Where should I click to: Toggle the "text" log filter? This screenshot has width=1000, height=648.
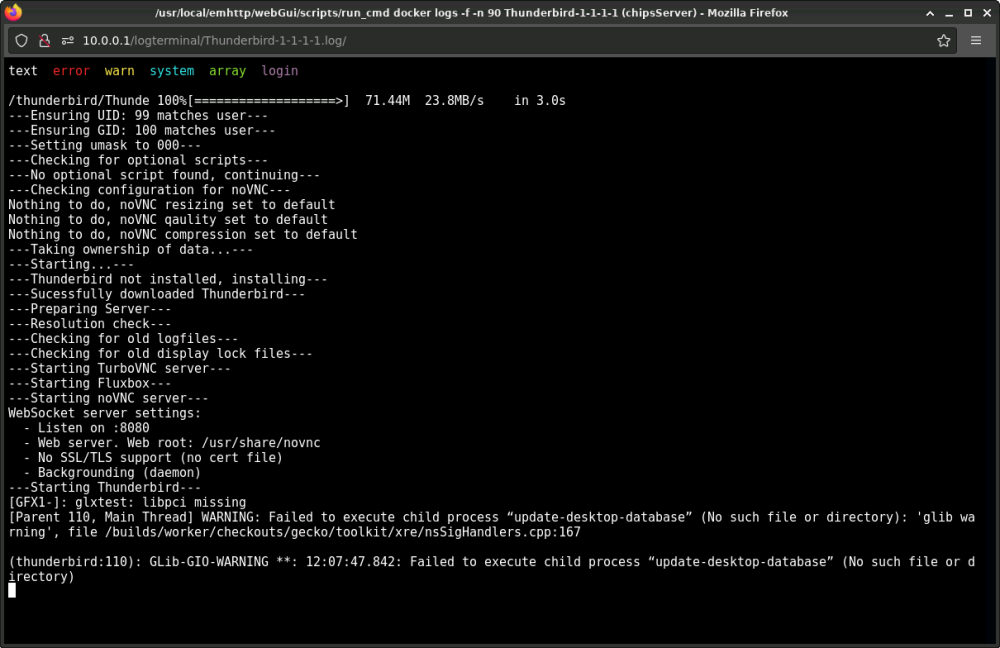[23, 71]
